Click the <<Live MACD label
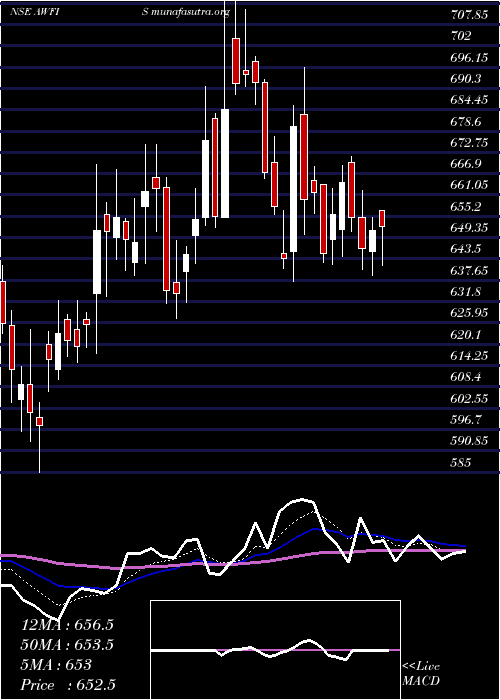This screenshot has height=700, width=500. coord(421,674)
